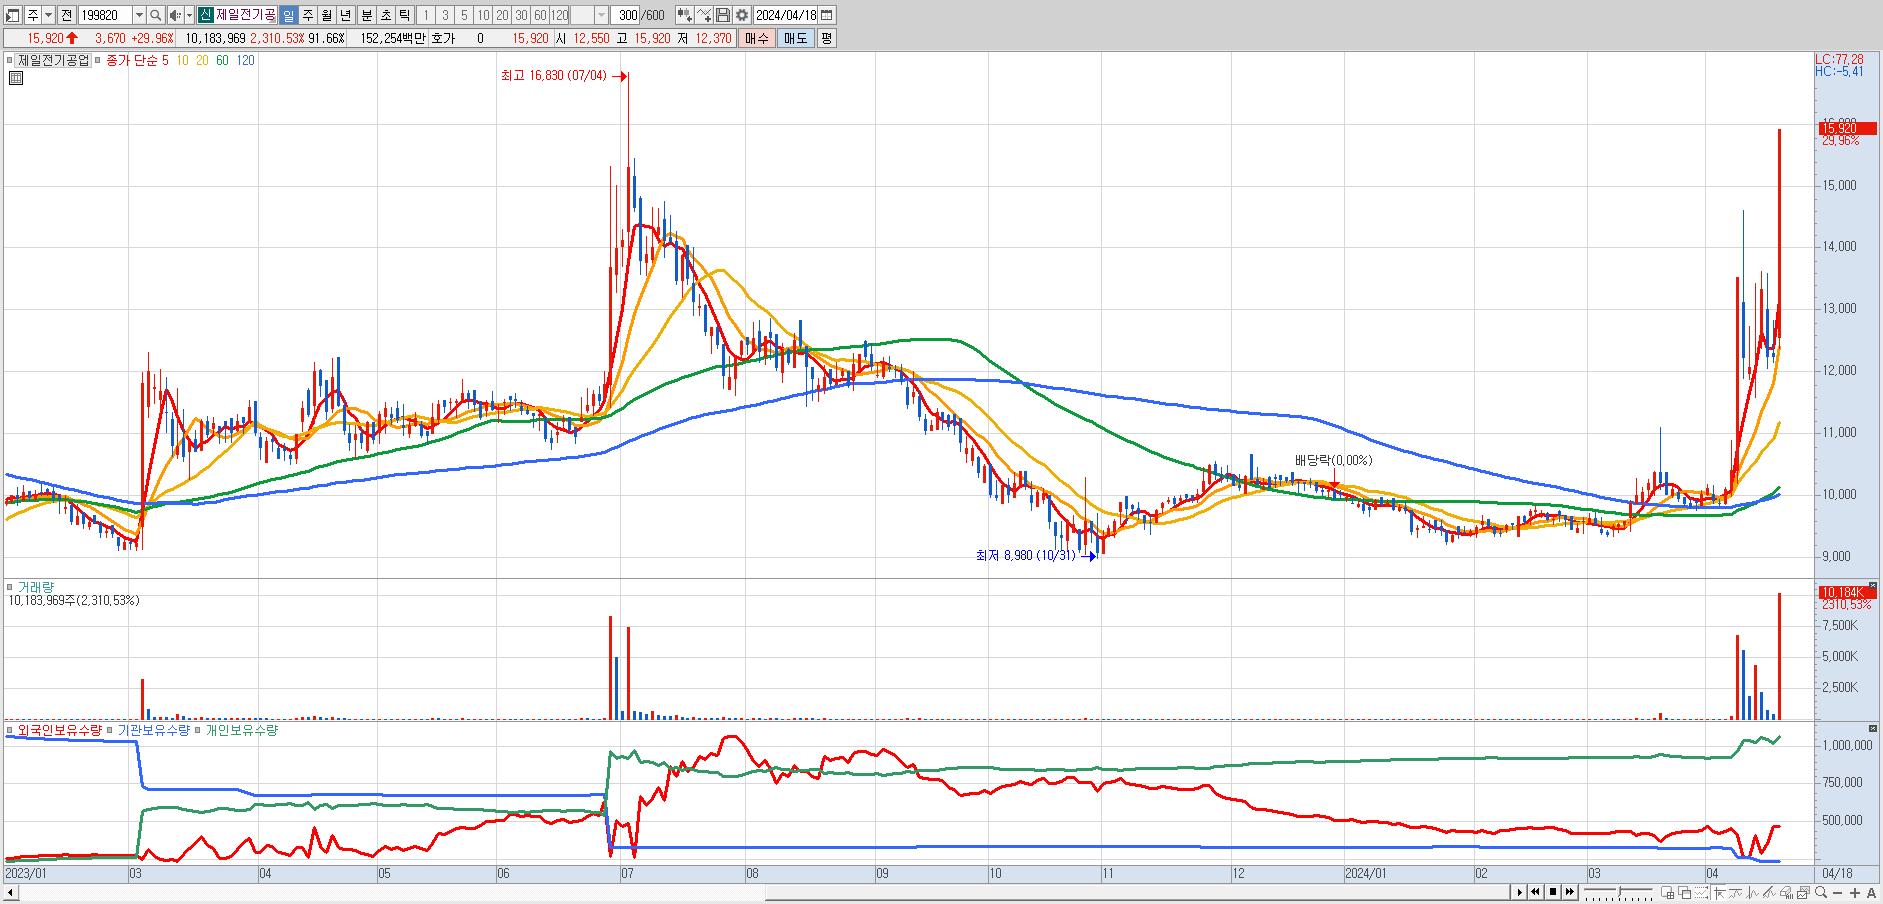Toggle the 거래량 volume indicator marker

(x=10, y=587)
